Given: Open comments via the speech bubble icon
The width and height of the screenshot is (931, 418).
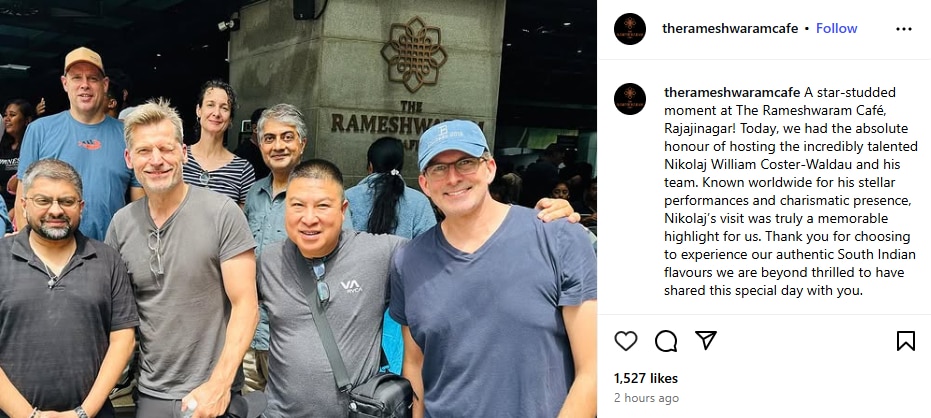Looking at the screenshot, I should pos(666,341).
